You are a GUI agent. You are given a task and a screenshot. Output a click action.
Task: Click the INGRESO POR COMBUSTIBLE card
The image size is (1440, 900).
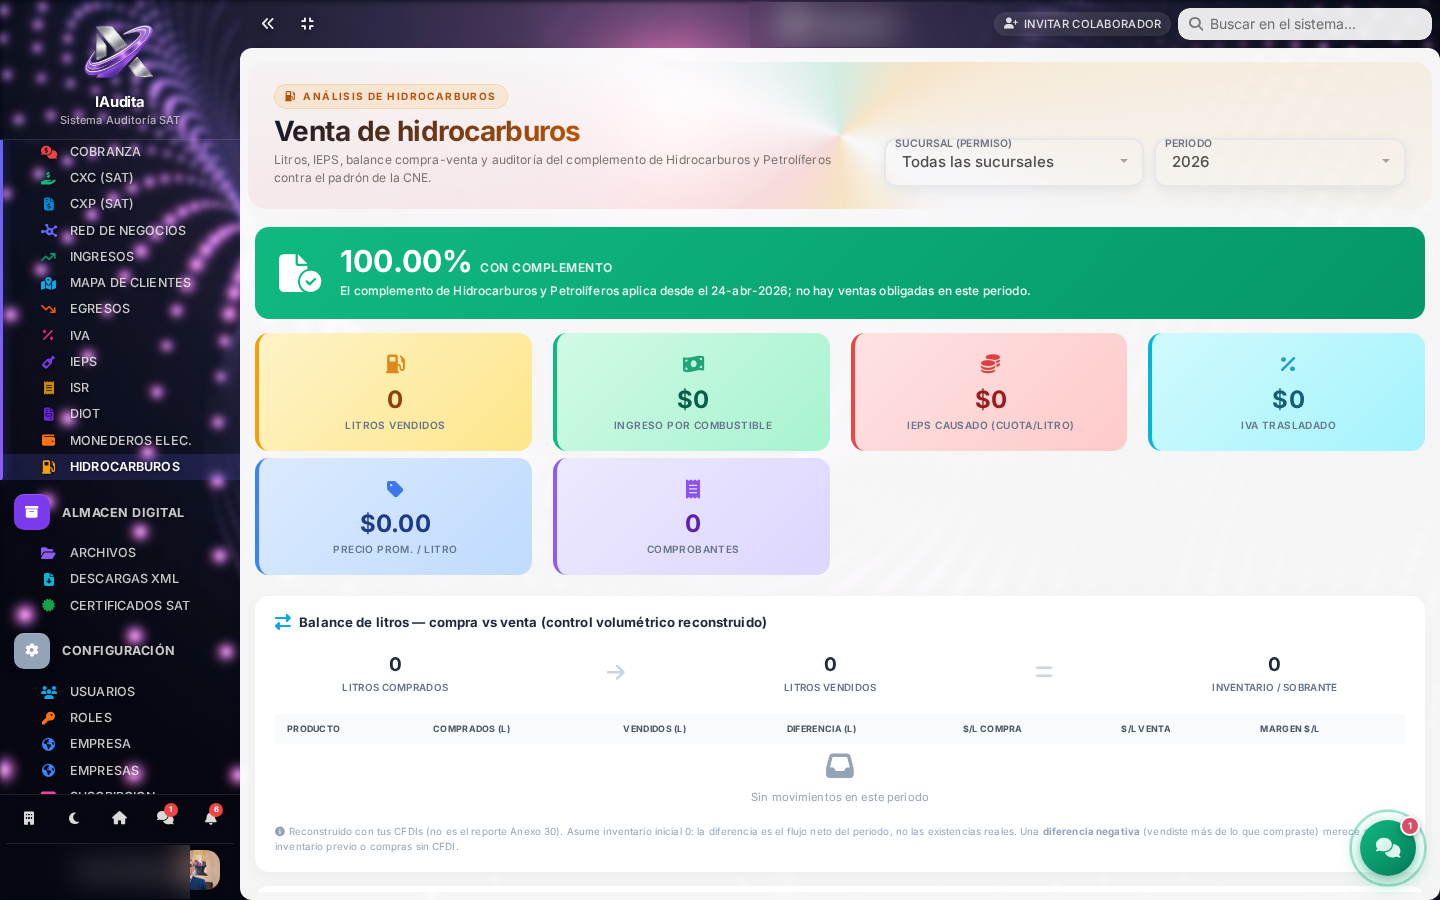(692, 392)
